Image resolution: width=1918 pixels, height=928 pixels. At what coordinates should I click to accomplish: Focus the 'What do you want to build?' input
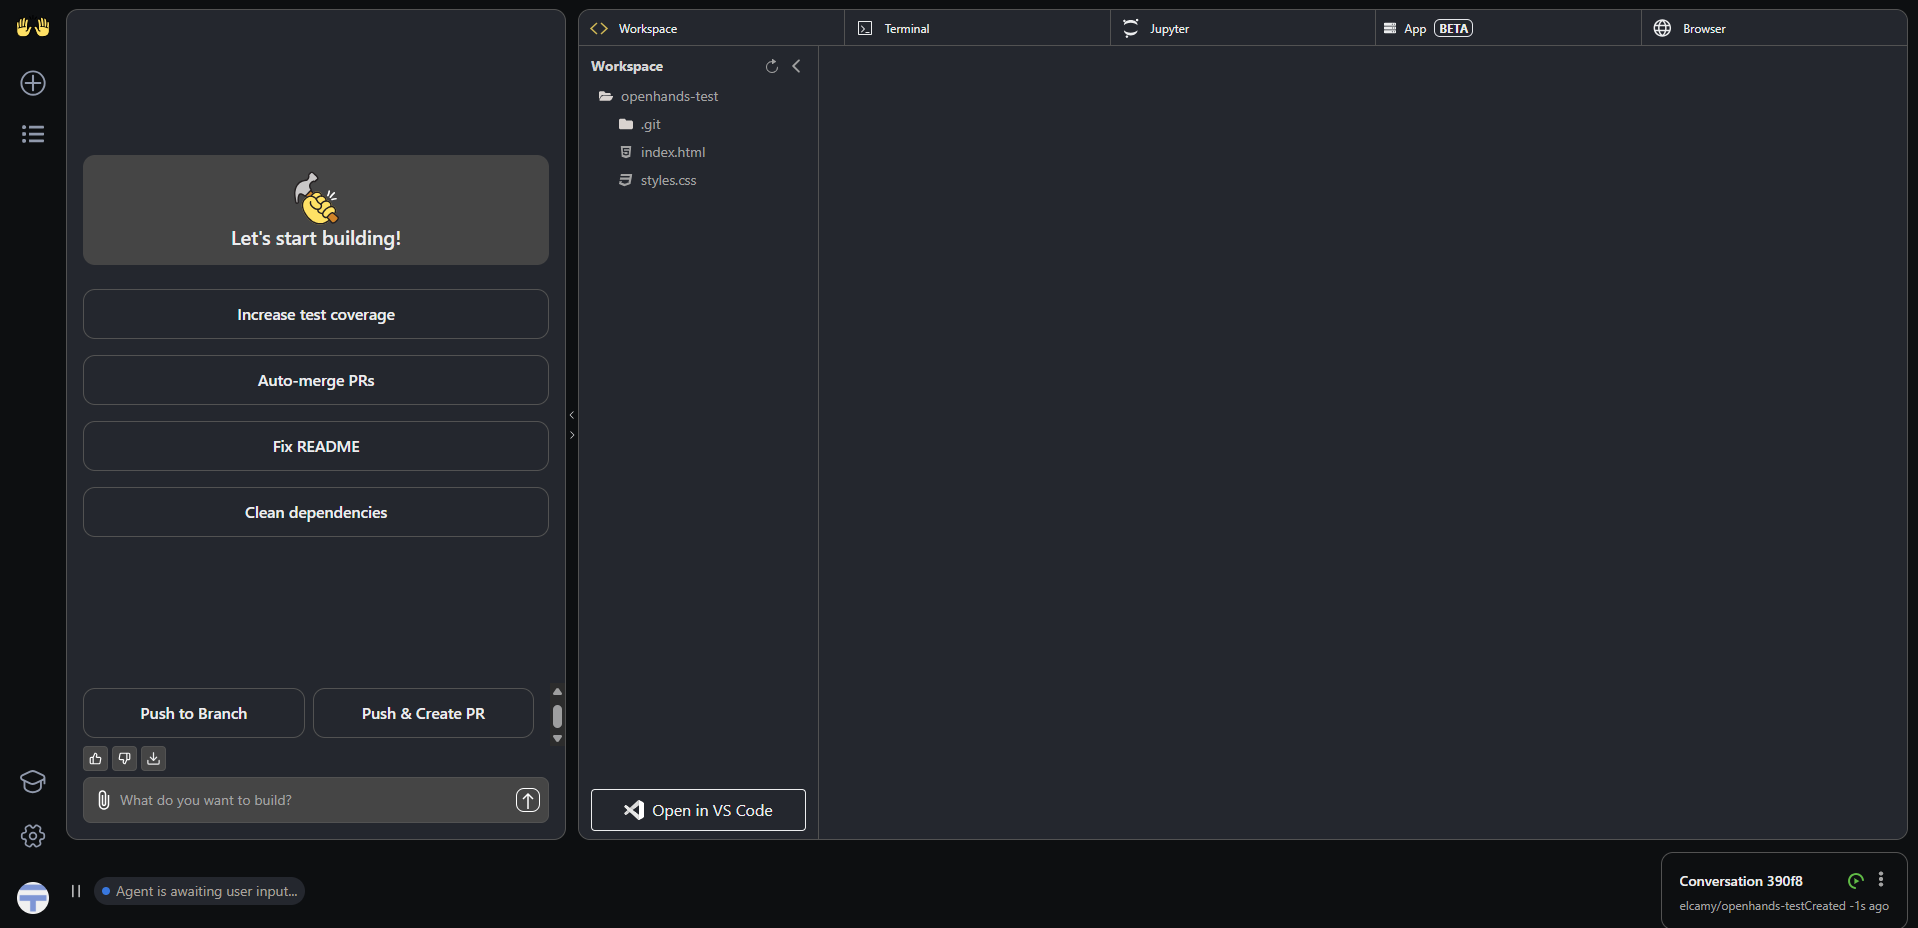[310, 800]
